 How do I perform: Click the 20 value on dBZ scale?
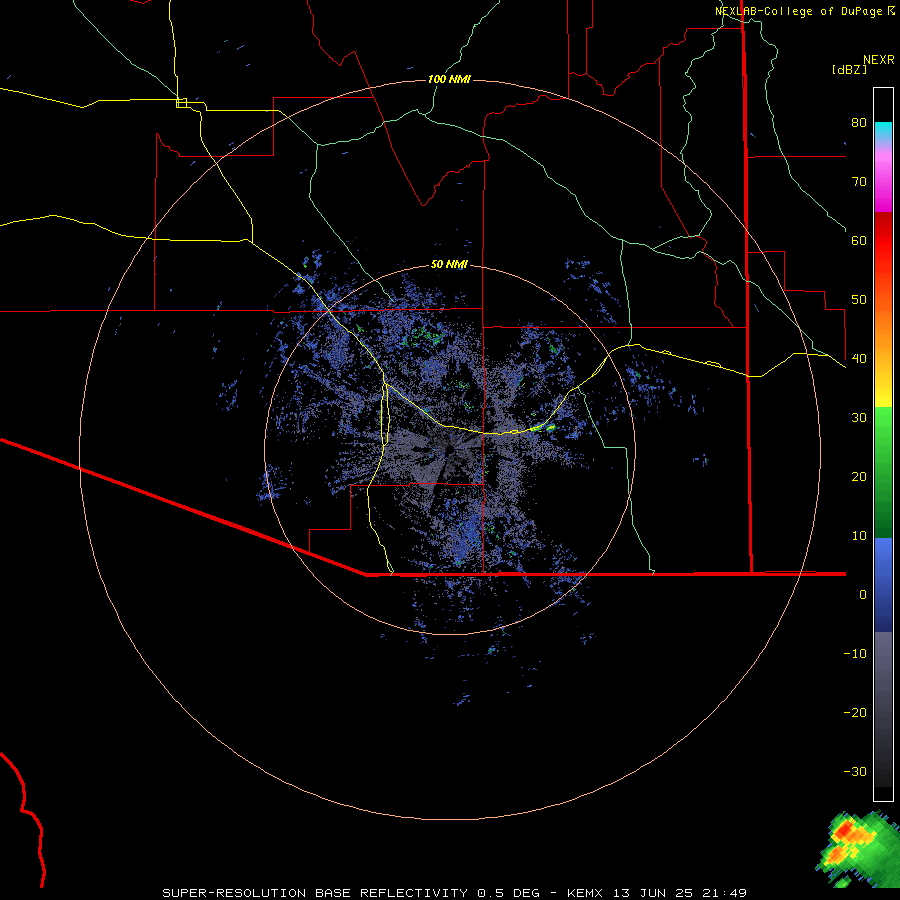[x=859, y=476]
